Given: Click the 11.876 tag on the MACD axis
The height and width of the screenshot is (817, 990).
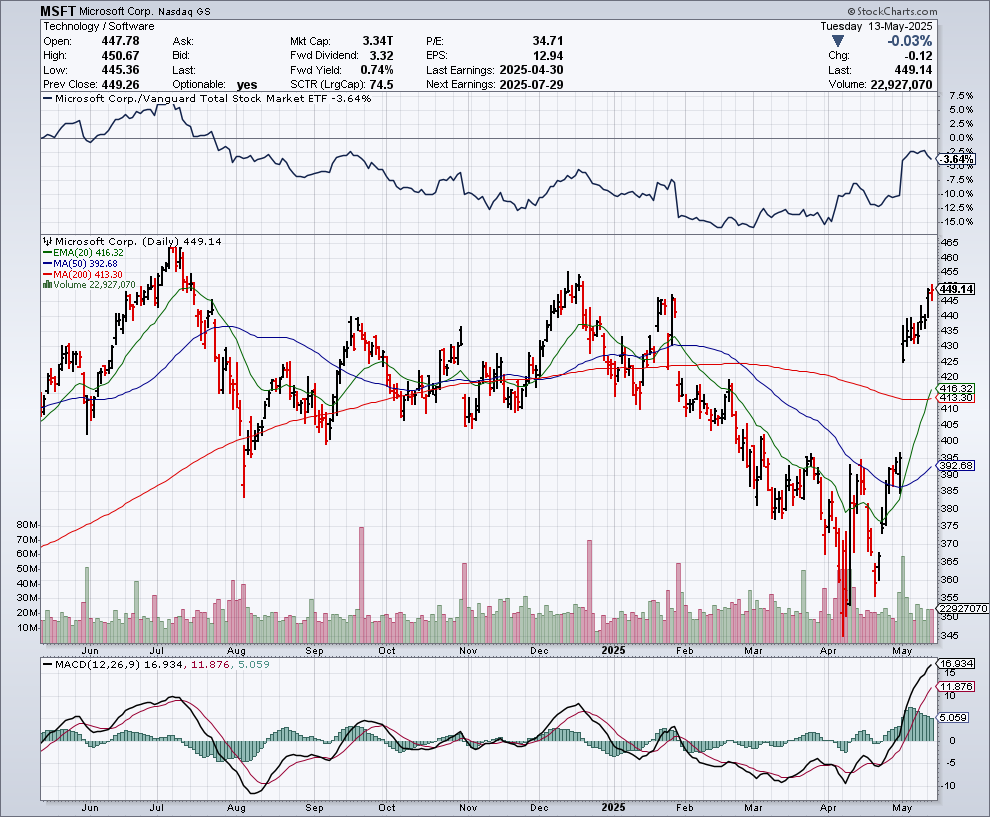Looking at the screenshot, I should 957,687.
